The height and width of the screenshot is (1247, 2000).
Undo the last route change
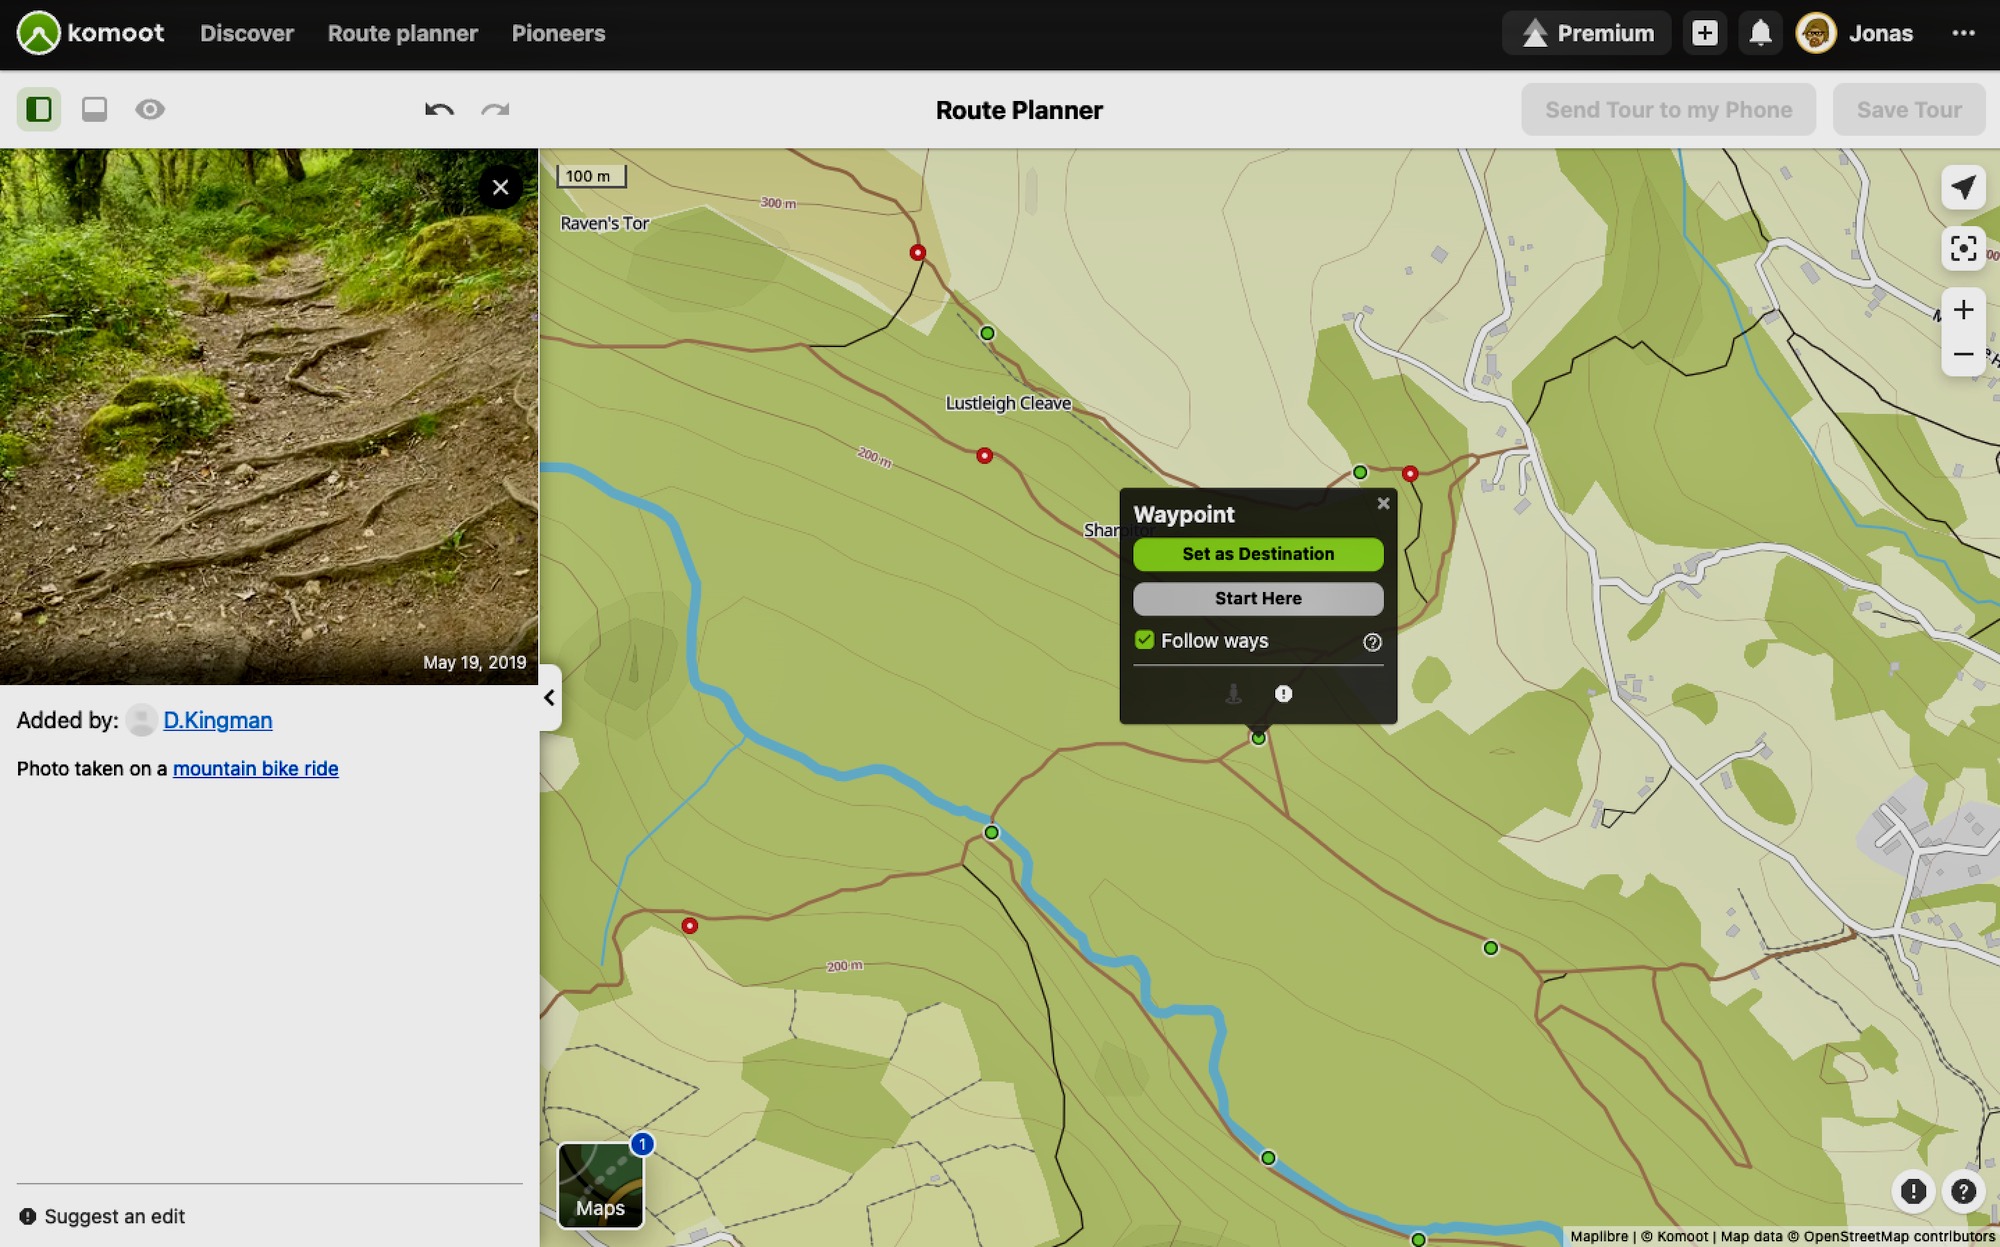439,109
